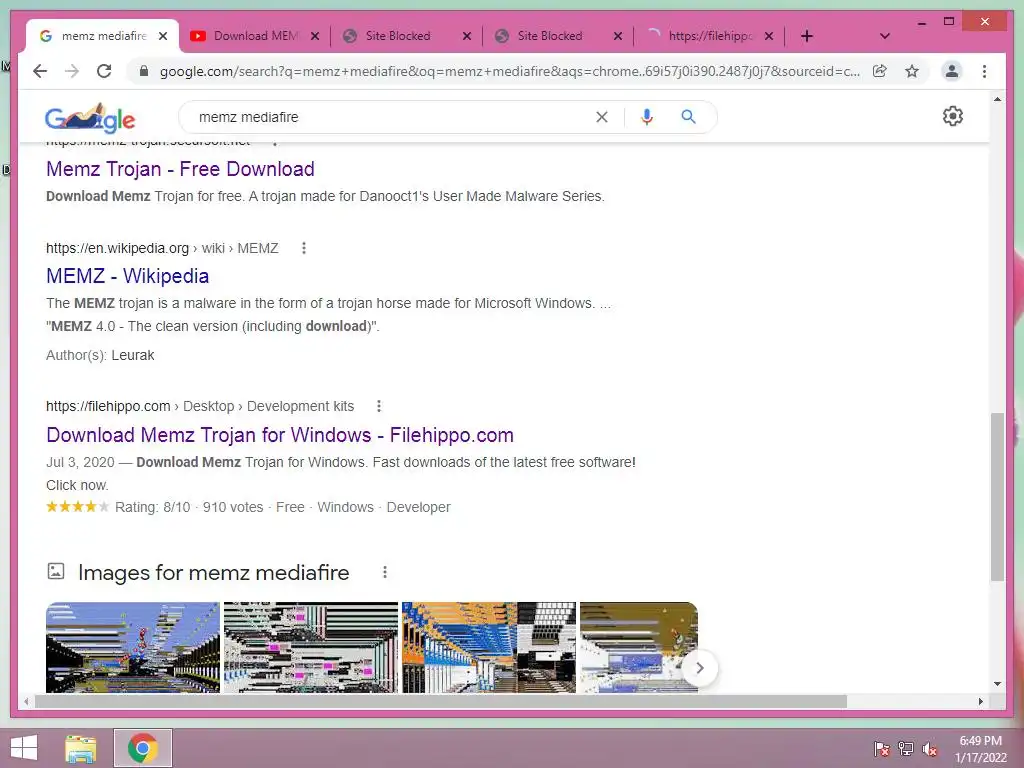Screen dimensions: 1024x768
Task: Click the Google doodle logo
Action: (90, 118)
